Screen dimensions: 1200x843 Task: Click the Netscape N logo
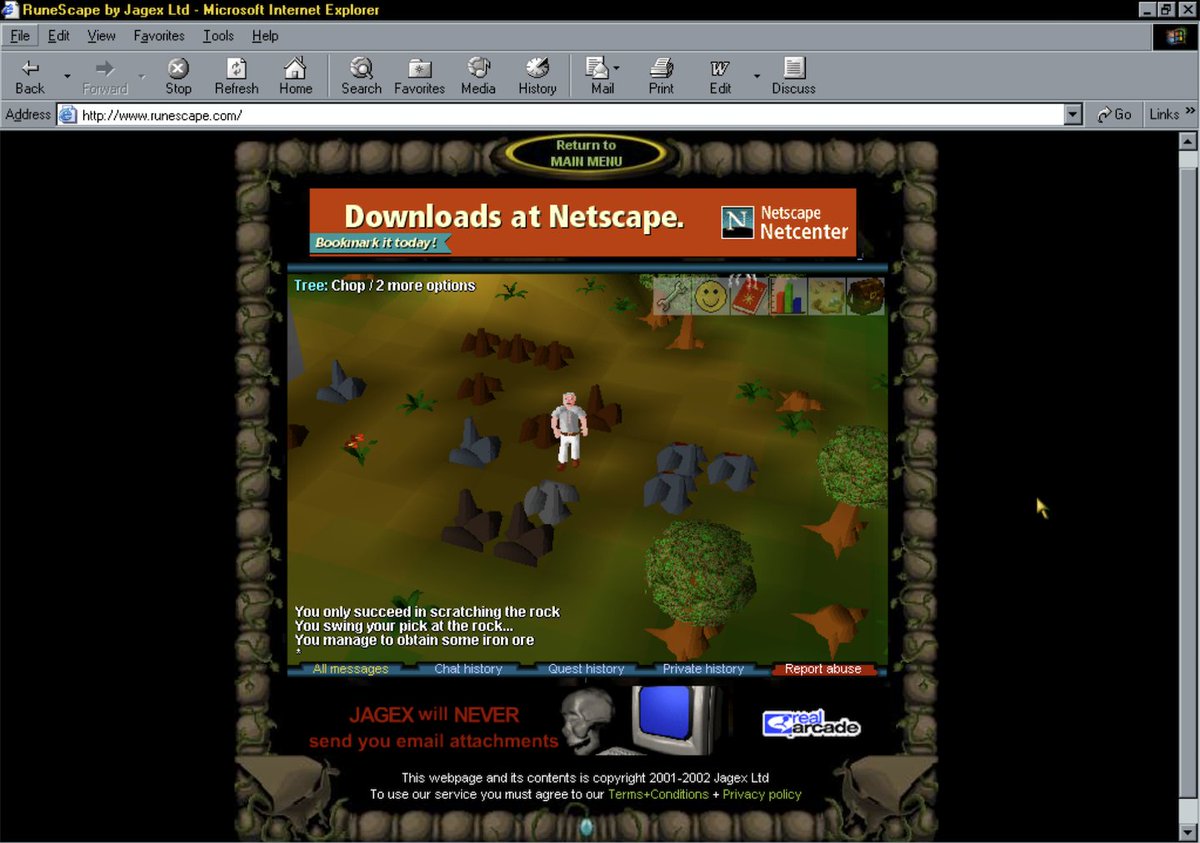tap(737, 223)
